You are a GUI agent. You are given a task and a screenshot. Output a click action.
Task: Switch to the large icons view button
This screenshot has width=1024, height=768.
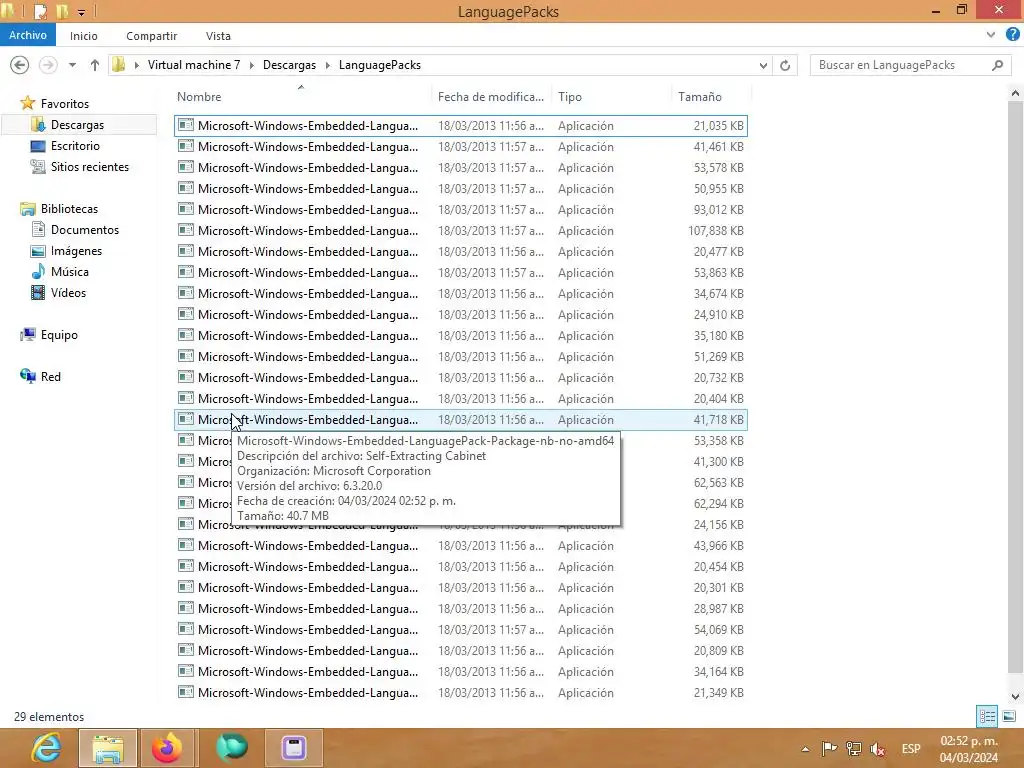tap(1009, 716)
